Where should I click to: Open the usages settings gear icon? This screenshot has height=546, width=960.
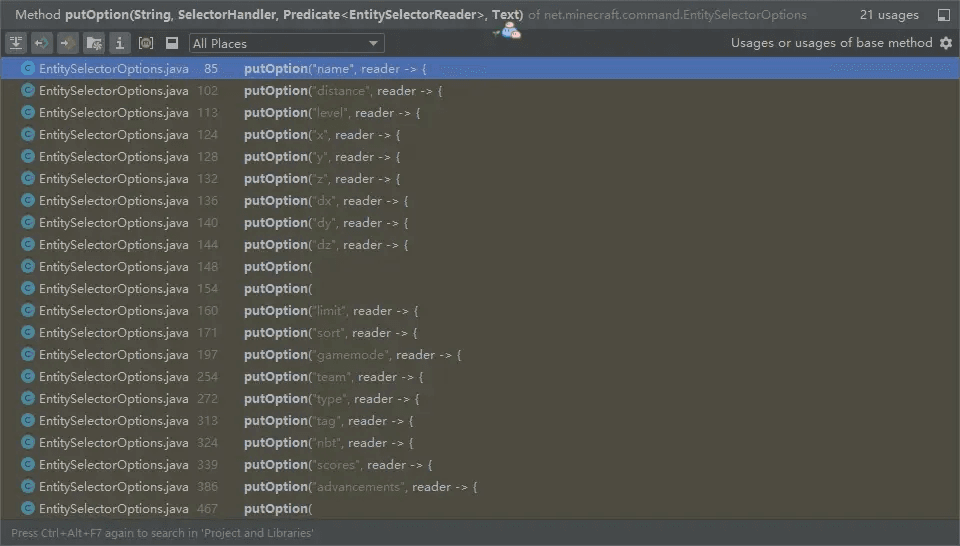pos(946,43)
